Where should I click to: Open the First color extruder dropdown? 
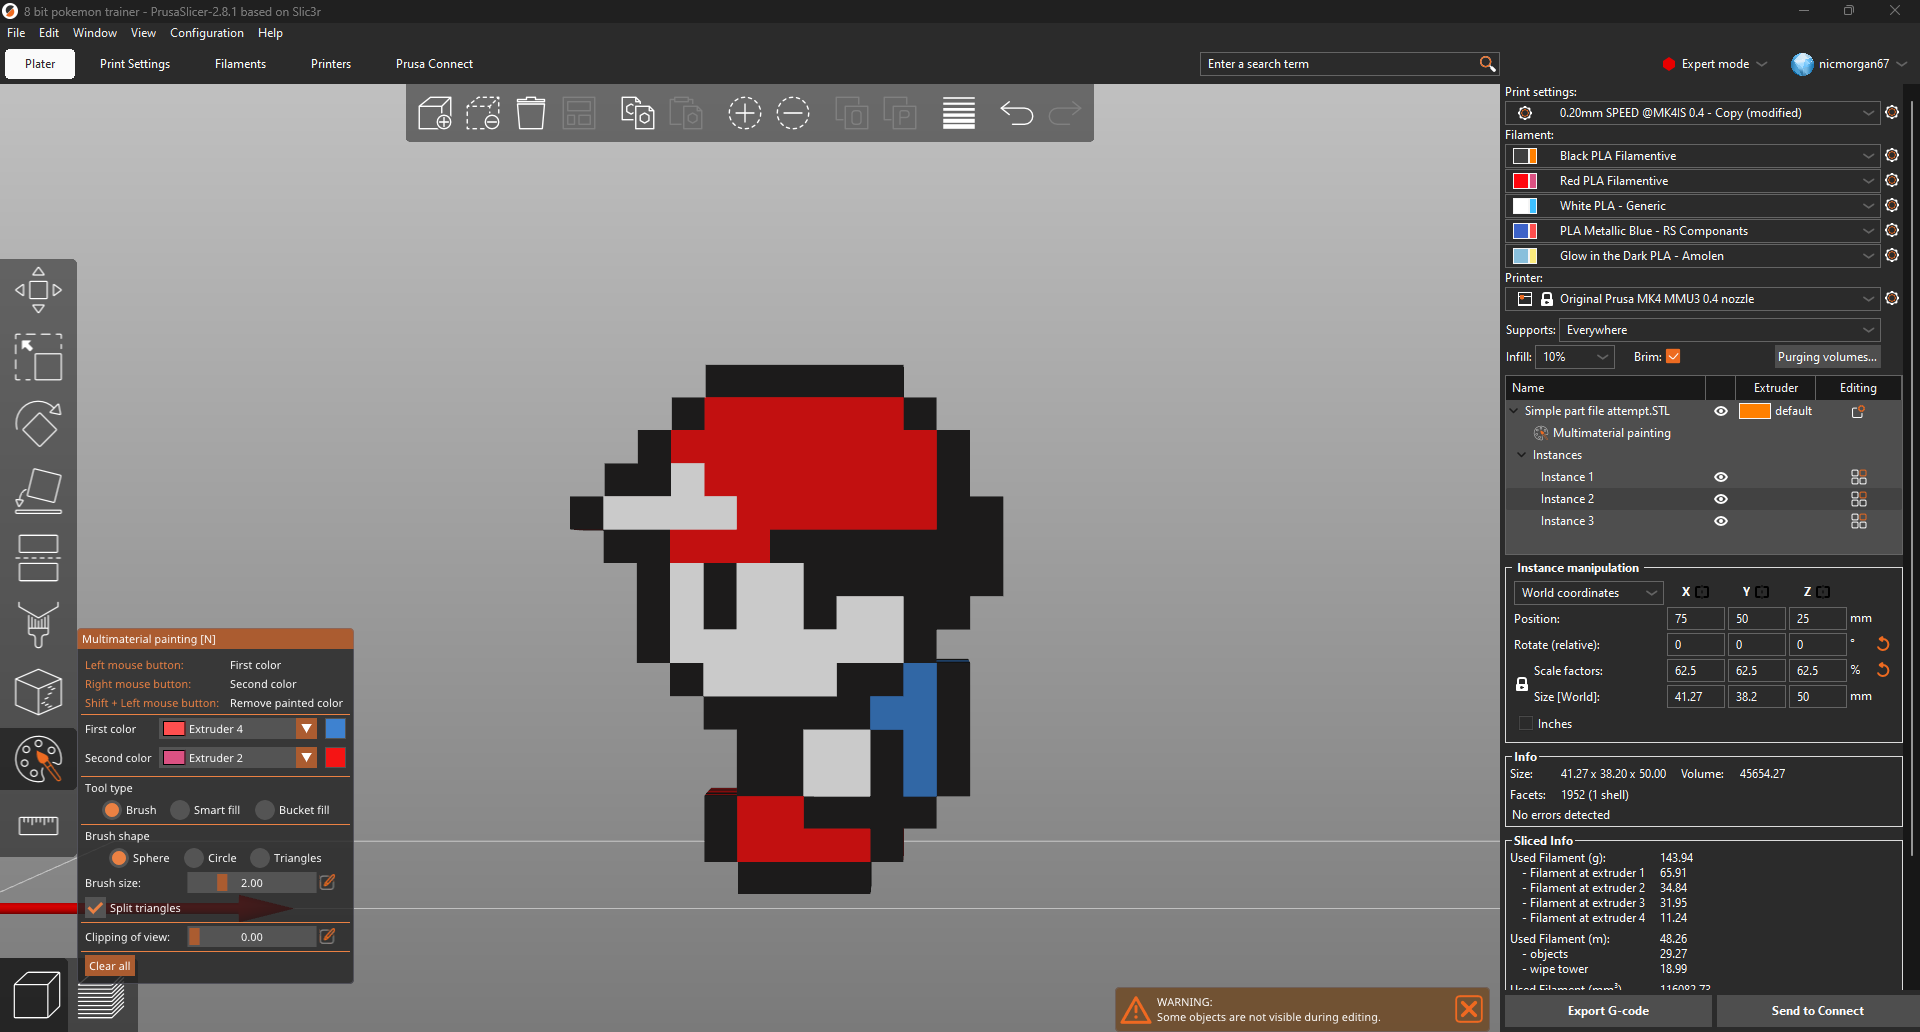pos(238,729)
